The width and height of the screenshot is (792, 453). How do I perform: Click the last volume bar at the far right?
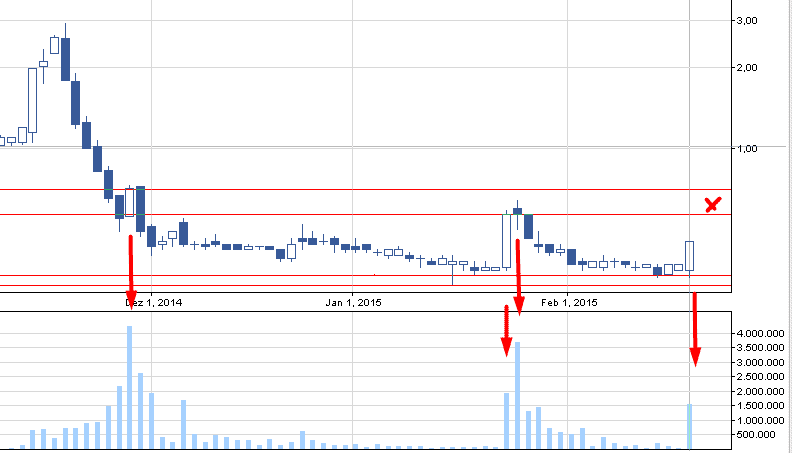click(690, 425)
